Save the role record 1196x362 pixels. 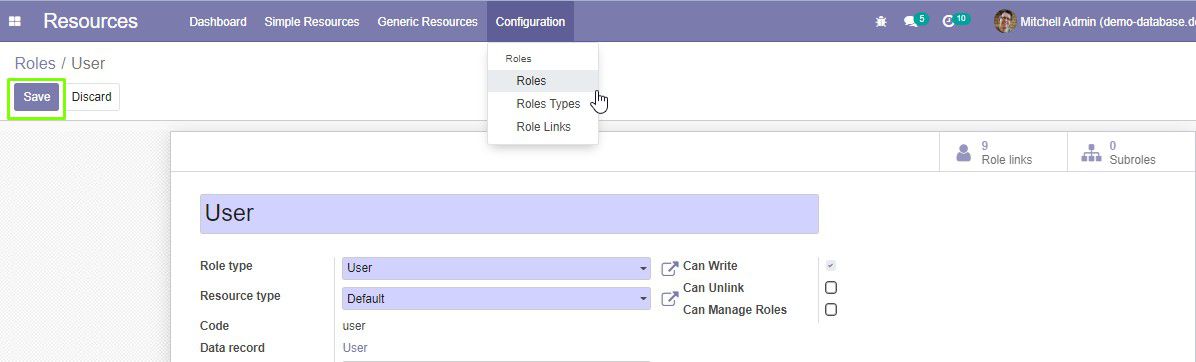pos(37,97)
